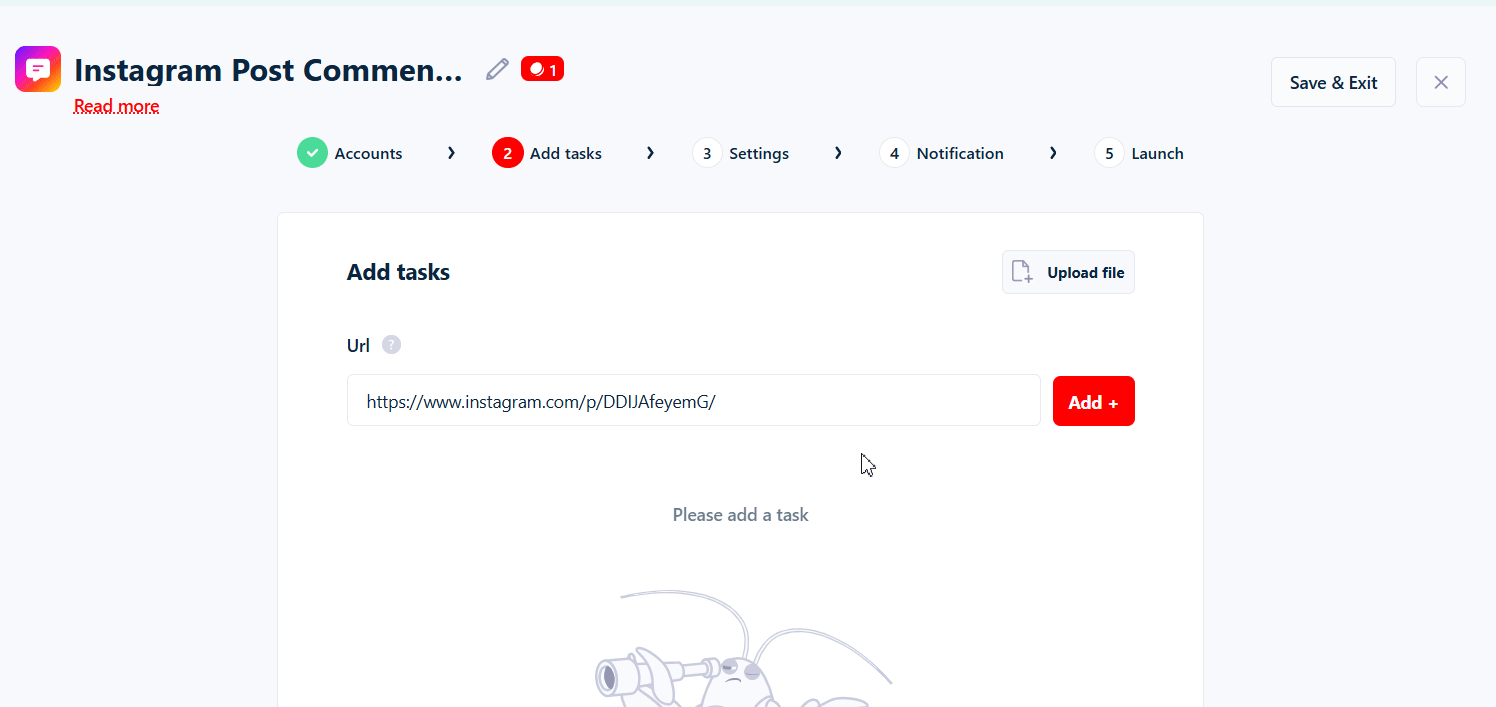1496x707 pixels.
Task: Open the red notification badge showing 1
Action: (542, 68)
